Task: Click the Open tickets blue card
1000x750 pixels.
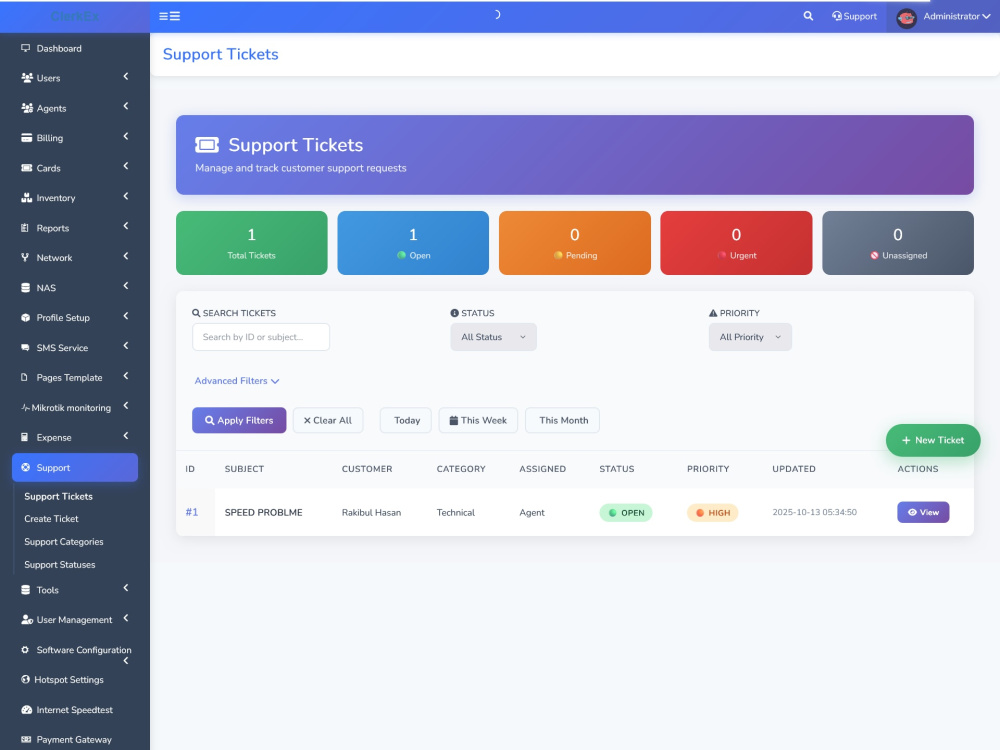Action: [413, 243]
